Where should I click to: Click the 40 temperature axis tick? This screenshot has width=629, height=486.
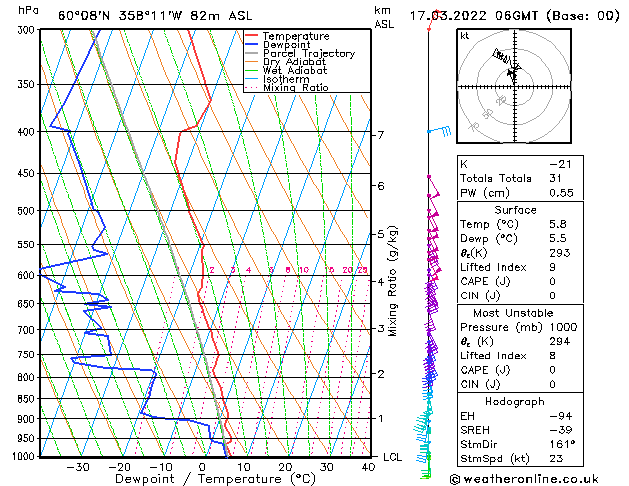(368, 467)
